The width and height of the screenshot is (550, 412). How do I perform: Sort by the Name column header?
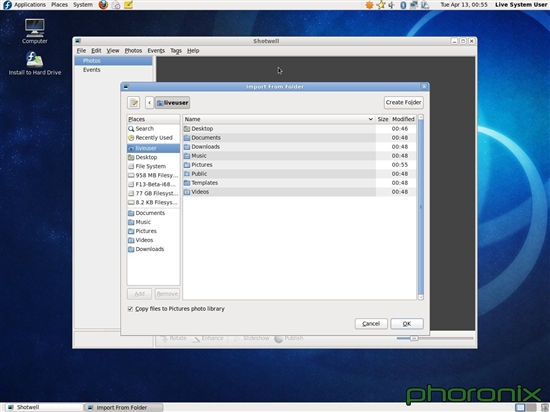click(279, 119)
